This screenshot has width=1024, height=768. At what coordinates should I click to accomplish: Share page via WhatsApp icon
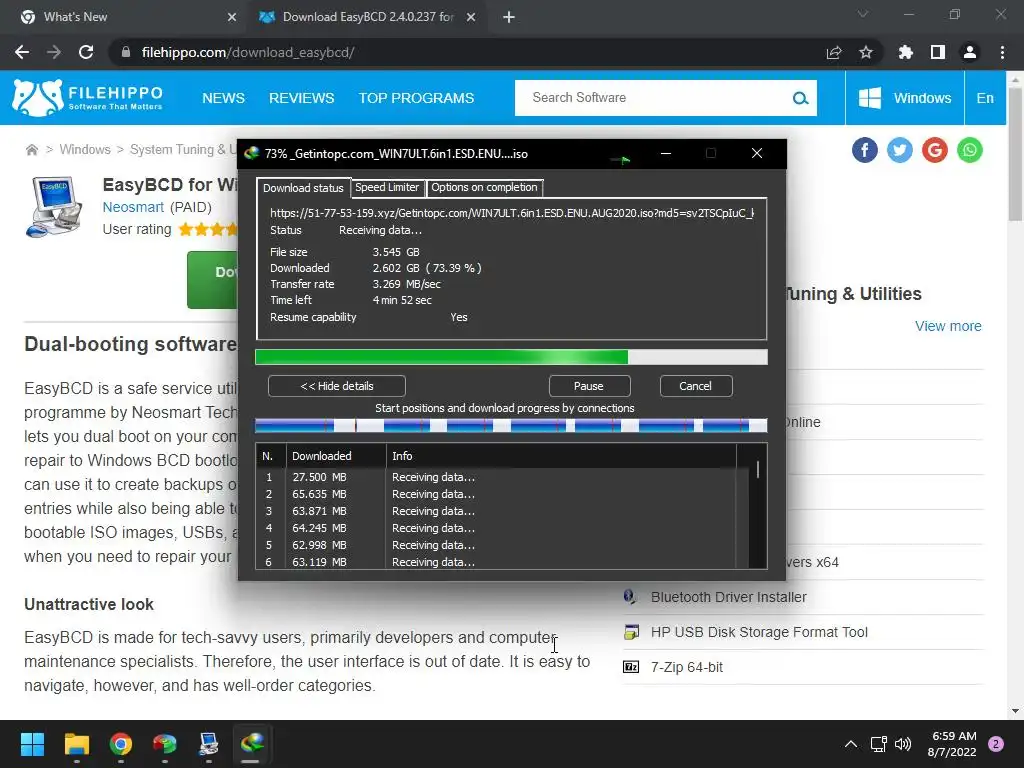(970, 150)
